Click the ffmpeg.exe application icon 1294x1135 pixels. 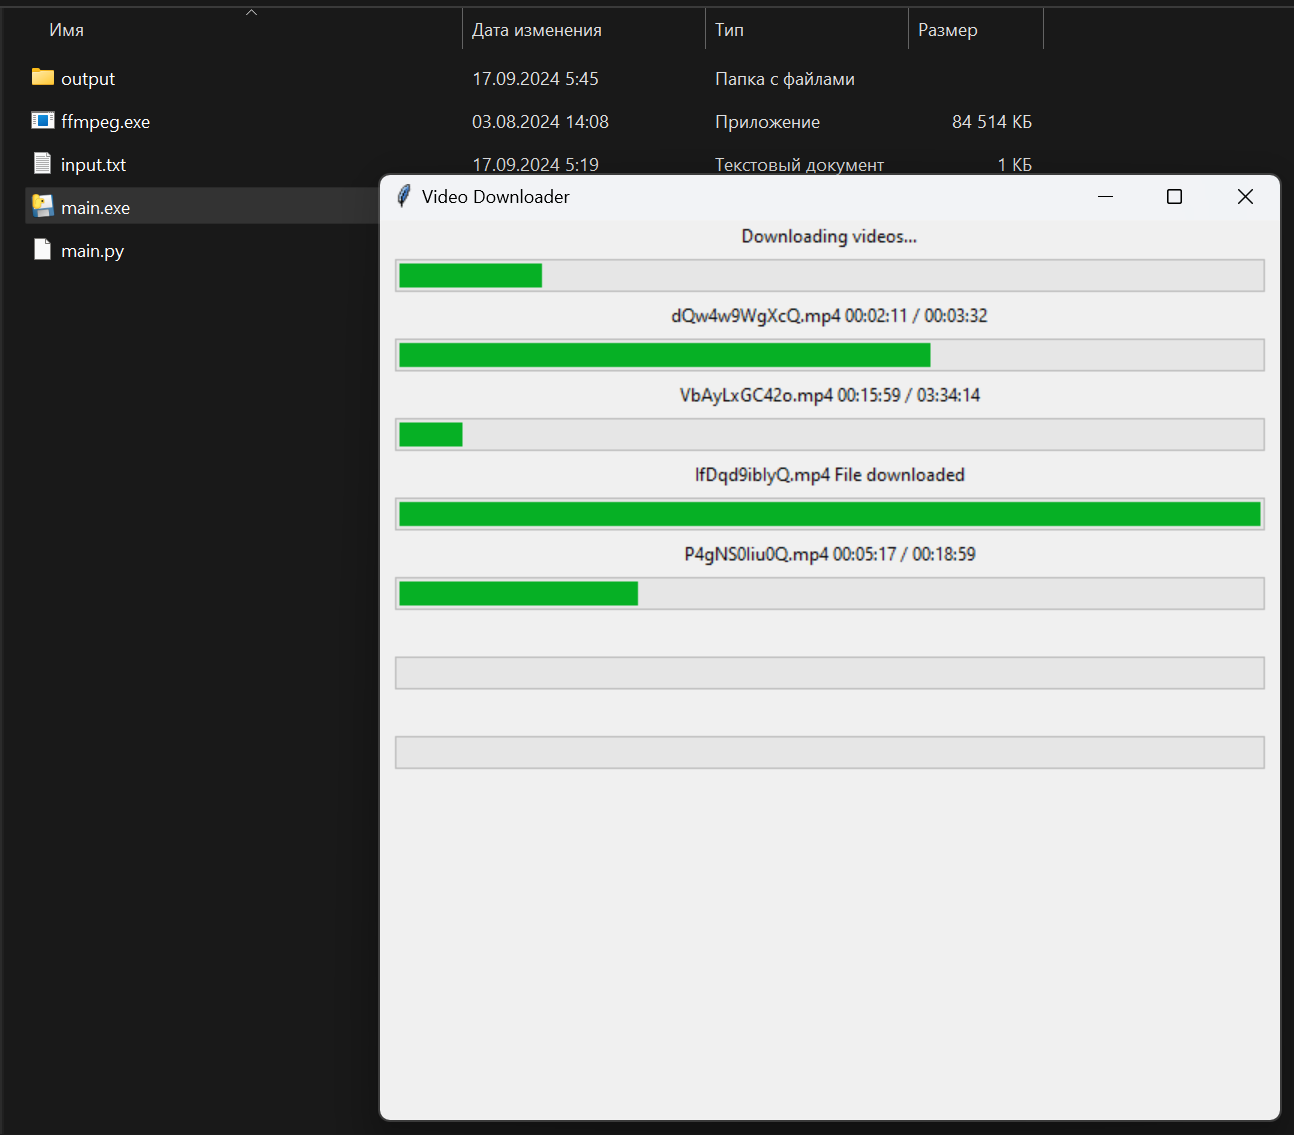click(42, 121)
